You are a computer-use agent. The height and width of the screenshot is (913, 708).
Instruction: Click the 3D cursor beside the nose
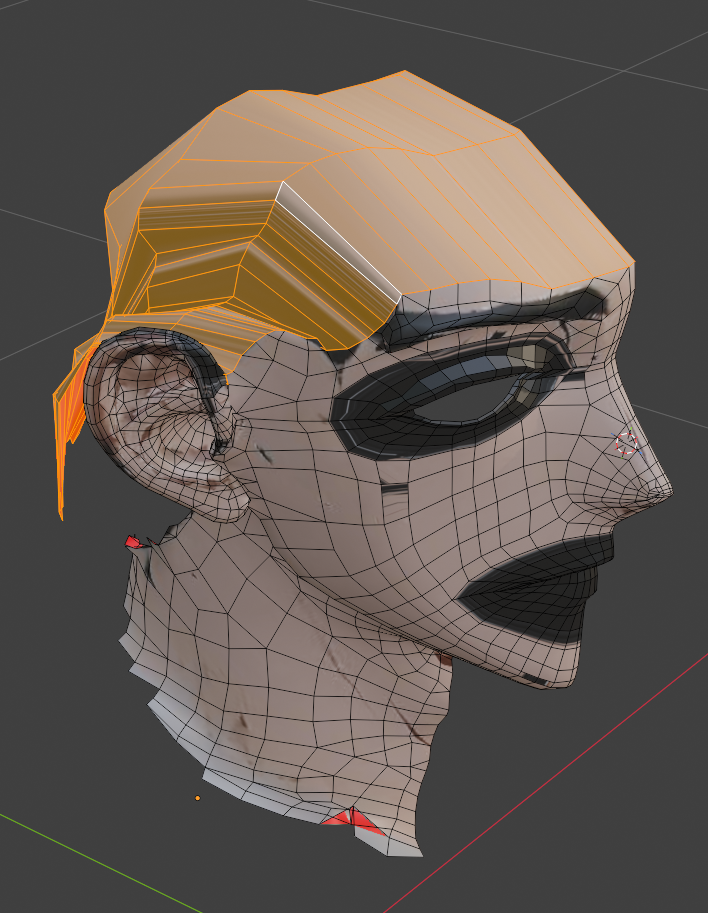(x=627, y=444)
